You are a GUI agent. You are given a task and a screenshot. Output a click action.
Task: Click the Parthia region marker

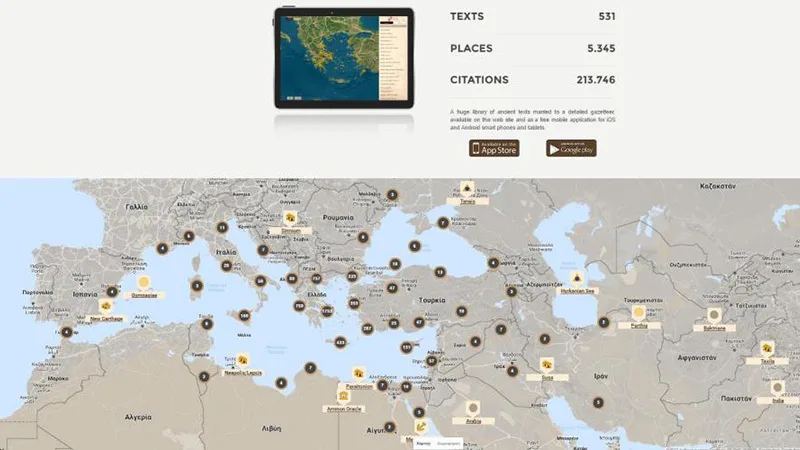[x=638, y=313]
